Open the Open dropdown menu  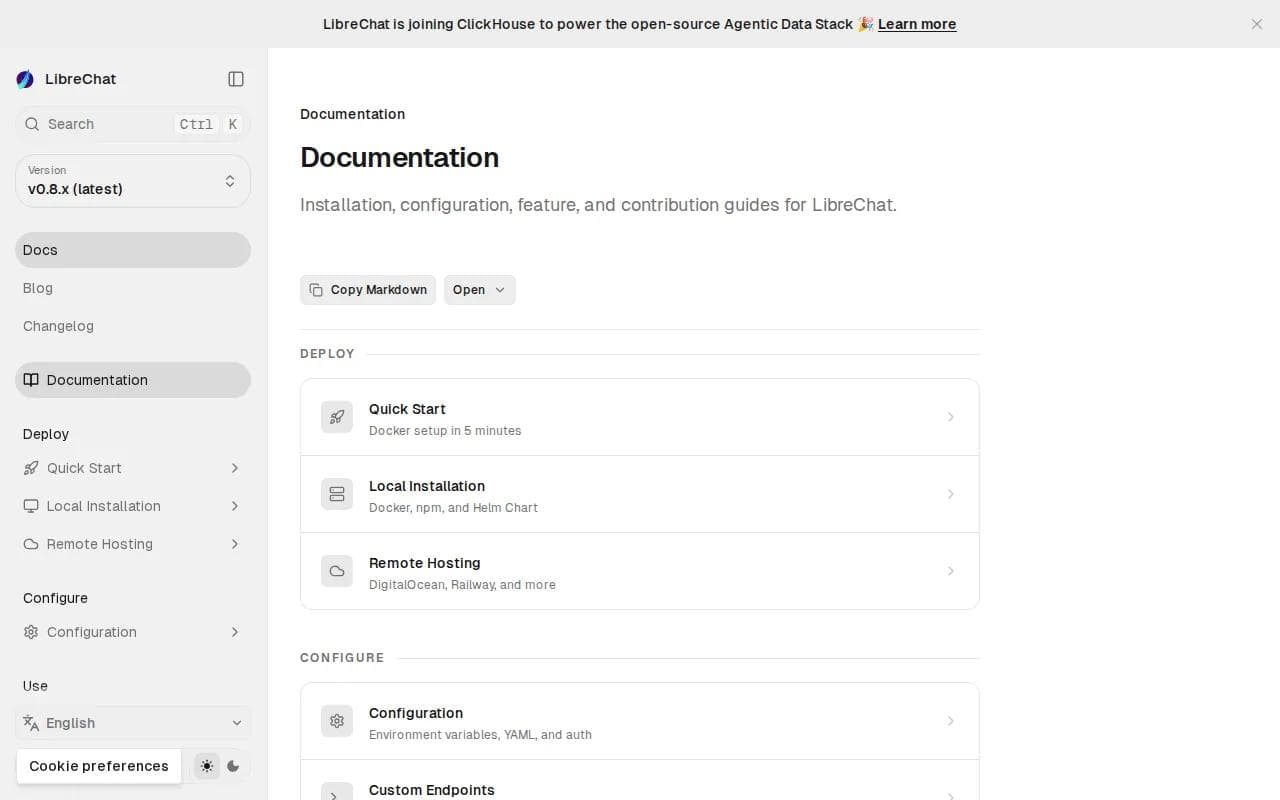click(x=480, y=290)
